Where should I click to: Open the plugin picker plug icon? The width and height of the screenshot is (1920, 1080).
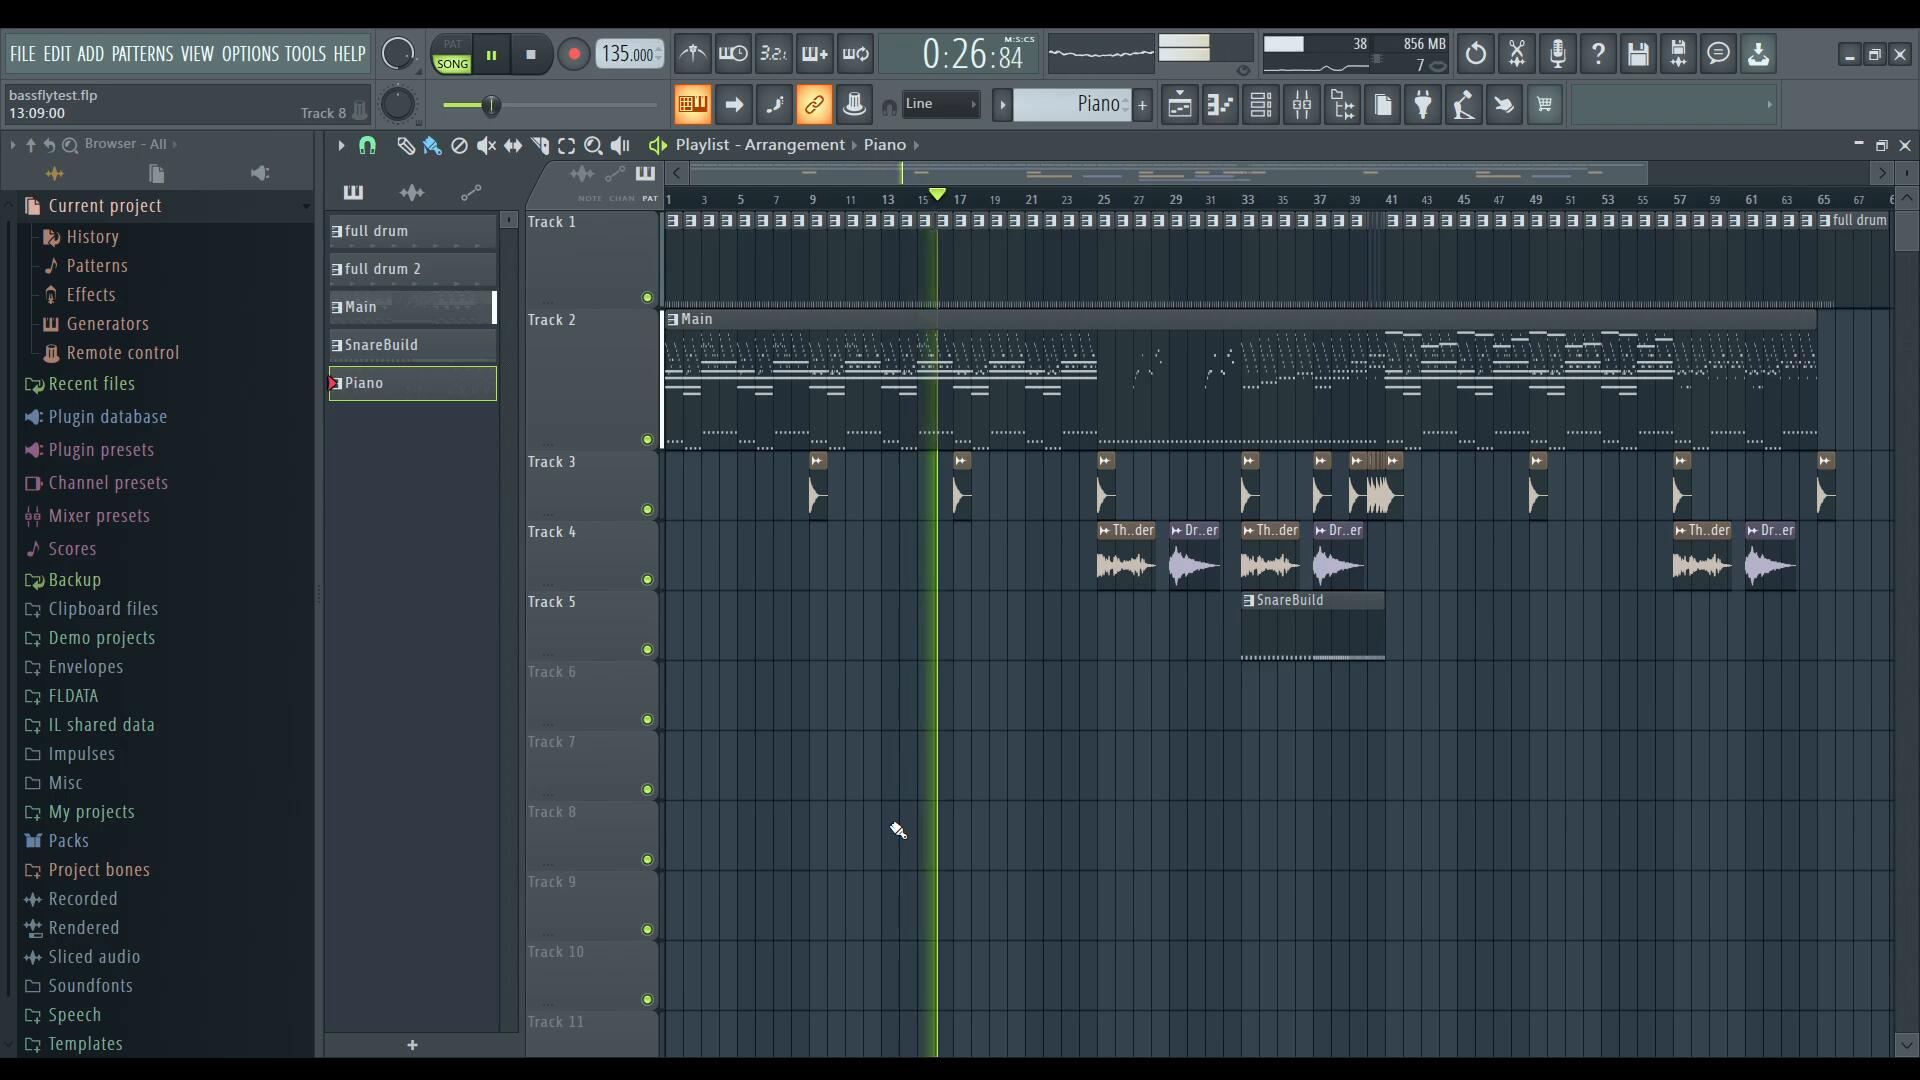pyautogui.click(x=1423, y=105)
